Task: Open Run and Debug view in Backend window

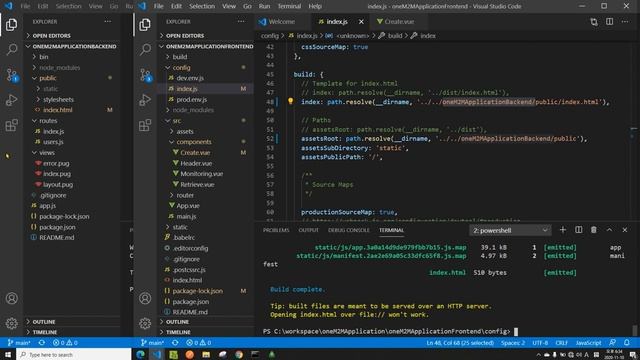Action: coord(11,100)
